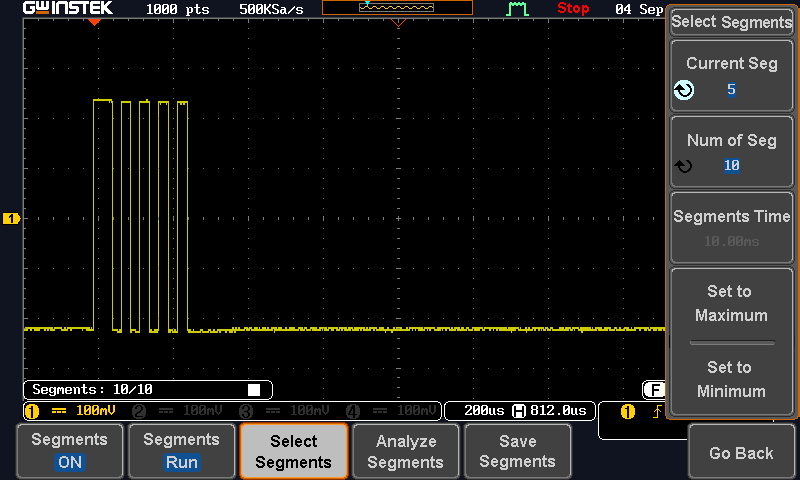
Task: Open the Select Segments menu
Action: tap(293, 451)
